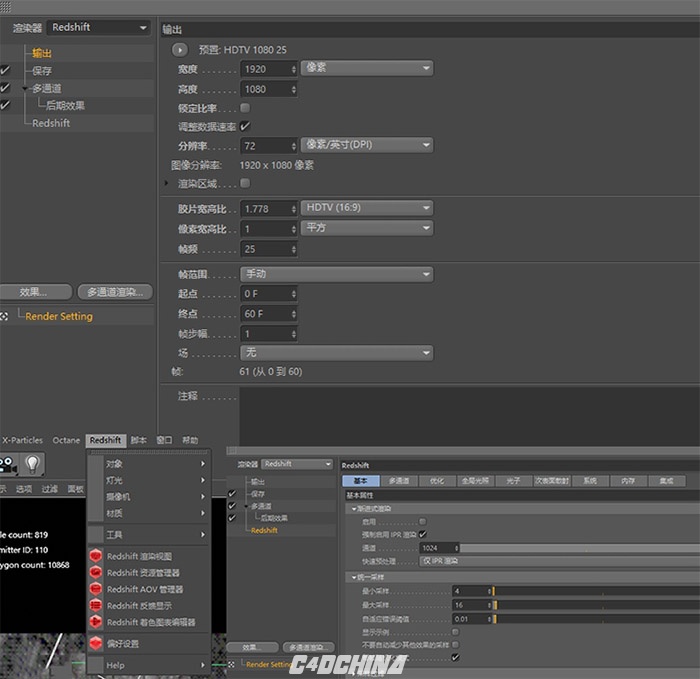Open the 像素 unit dropdown beside 宽度
The width and height of the screenshot is (700, 679).
[x=367, y=68]
